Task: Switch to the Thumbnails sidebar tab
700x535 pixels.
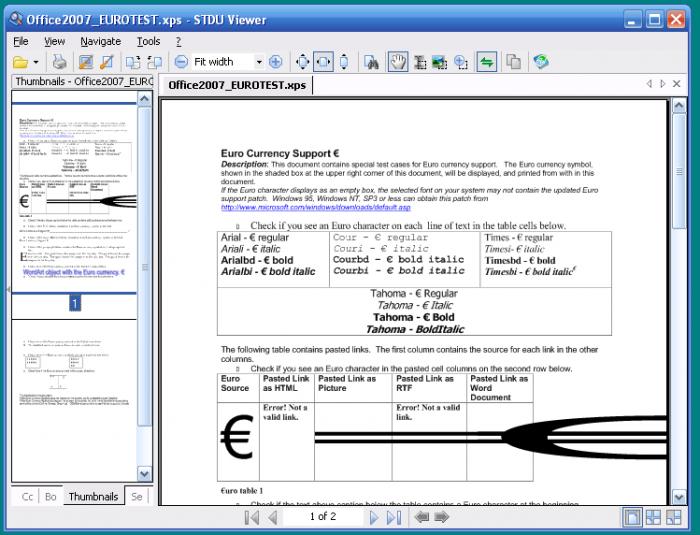Action: [93, 496]
